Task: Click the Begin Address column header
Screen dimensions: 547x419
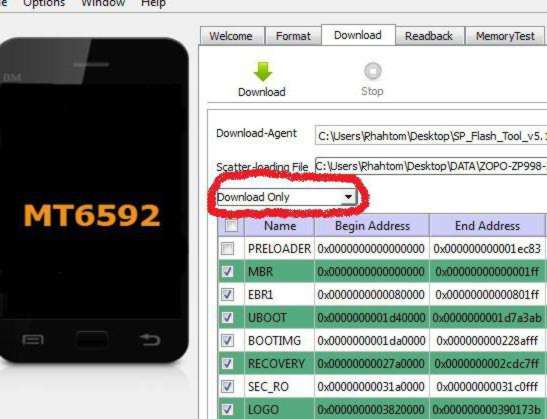Action: (372, 226)
